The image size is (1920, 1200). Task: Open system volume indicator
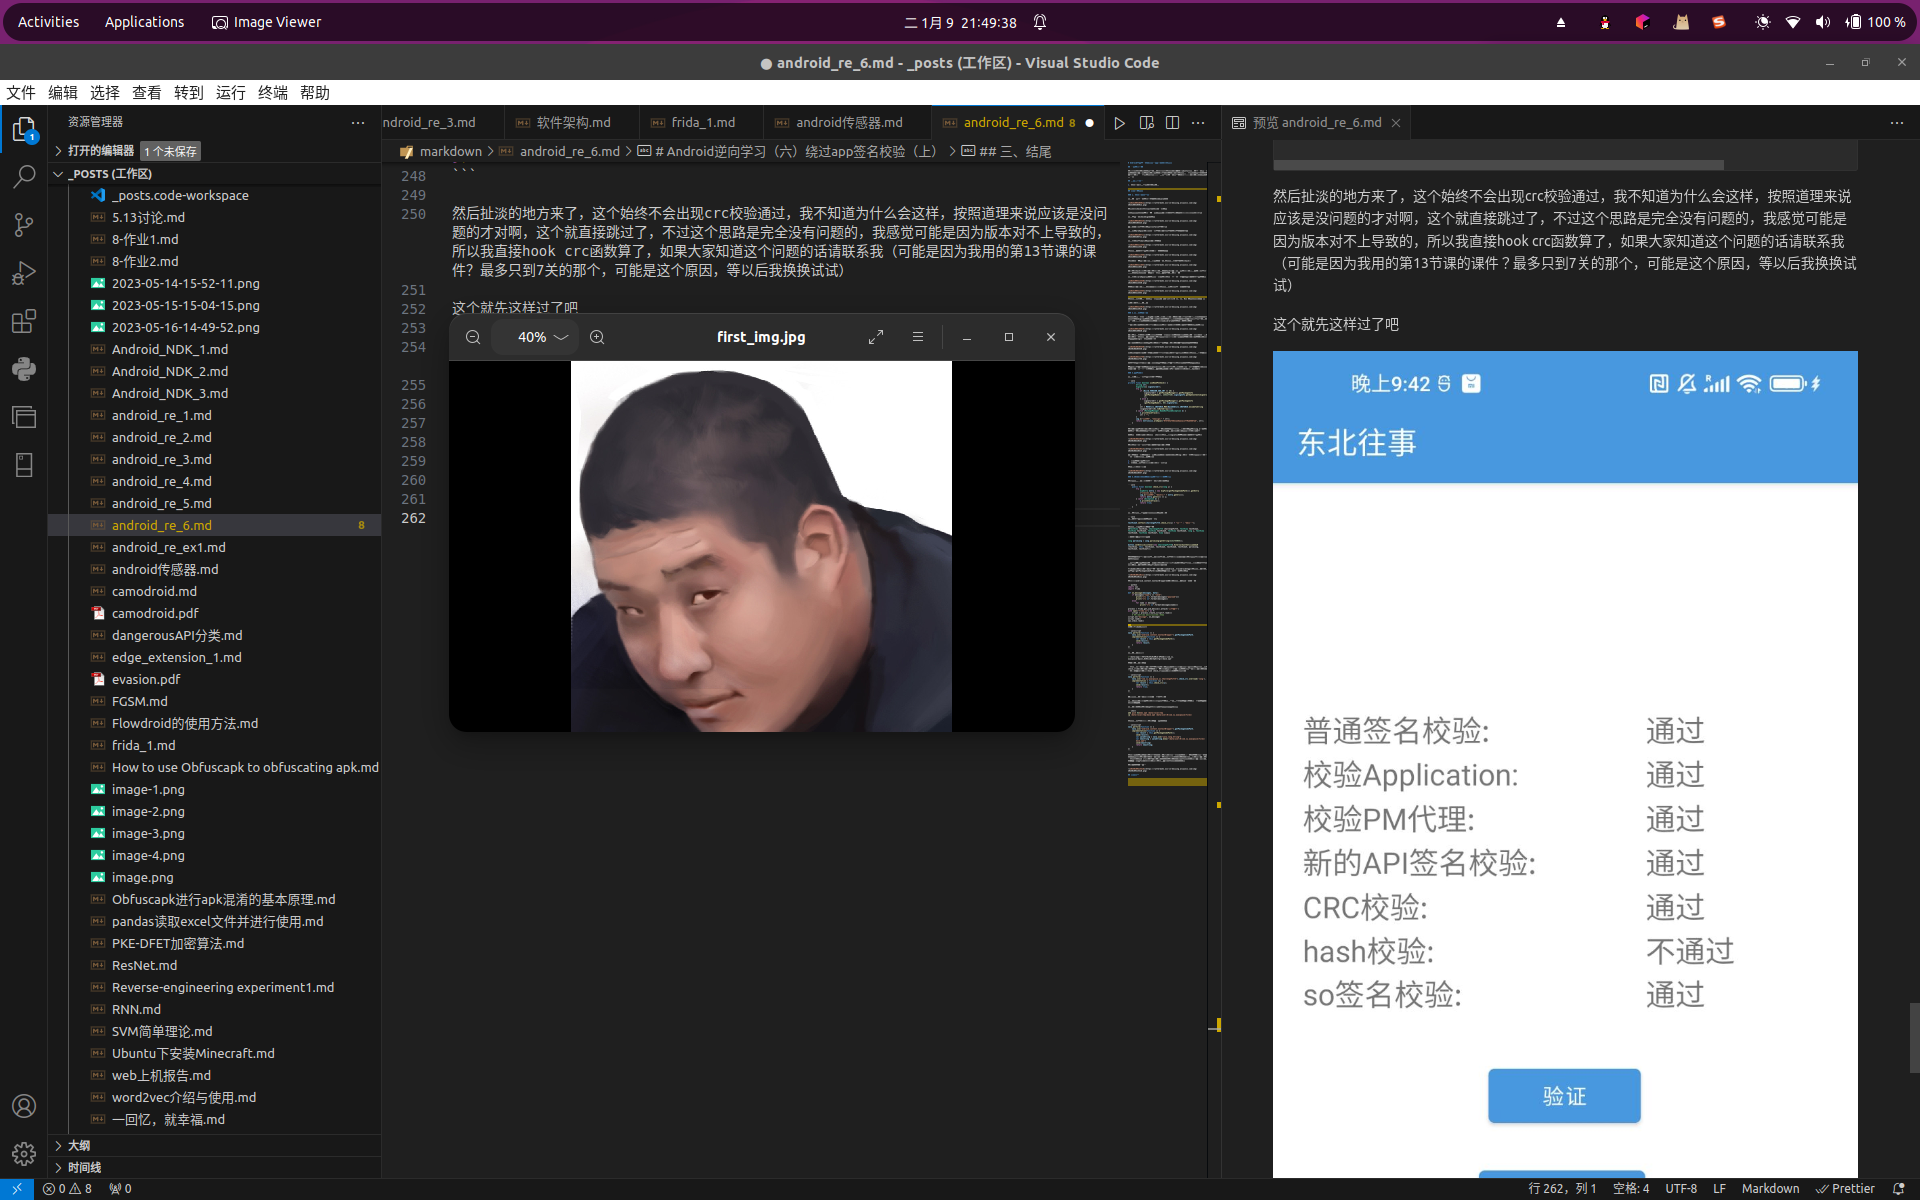(1823, 22)
